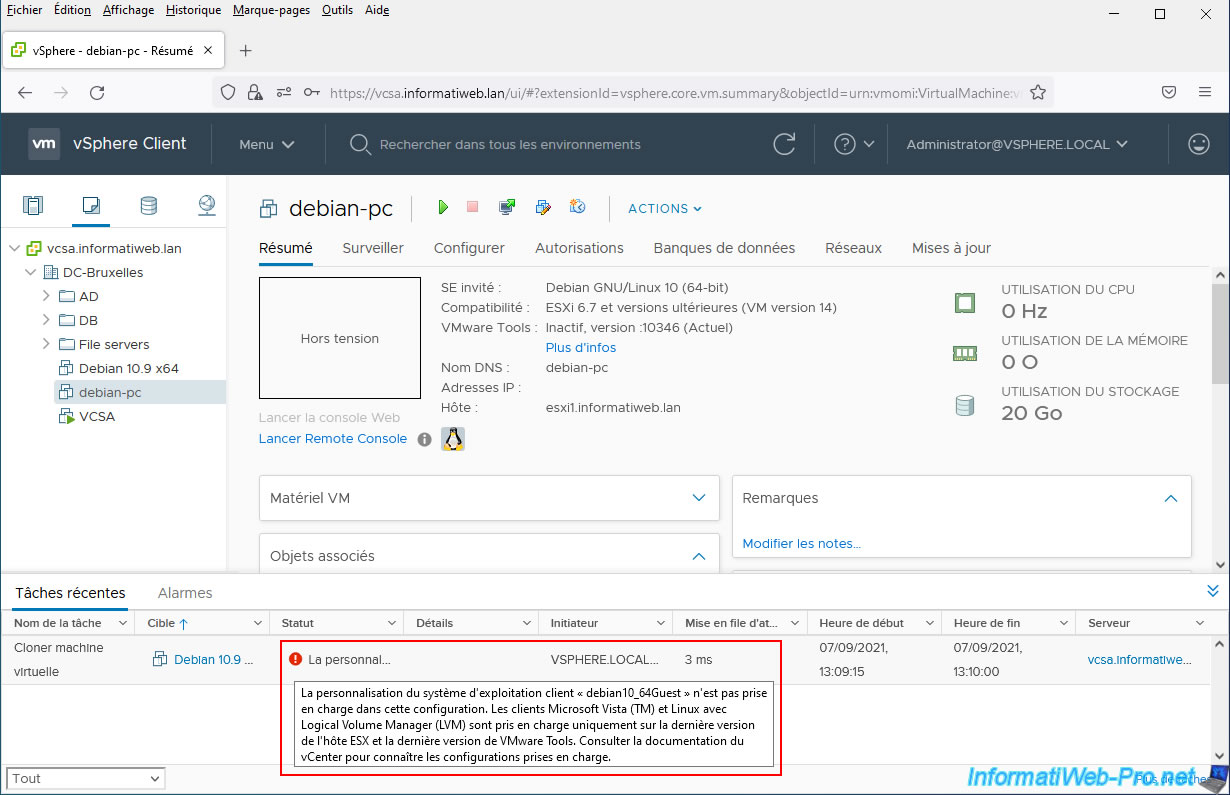Click Modifier les notes link
The image size is (1230, 795).
[x=801, y=544]
